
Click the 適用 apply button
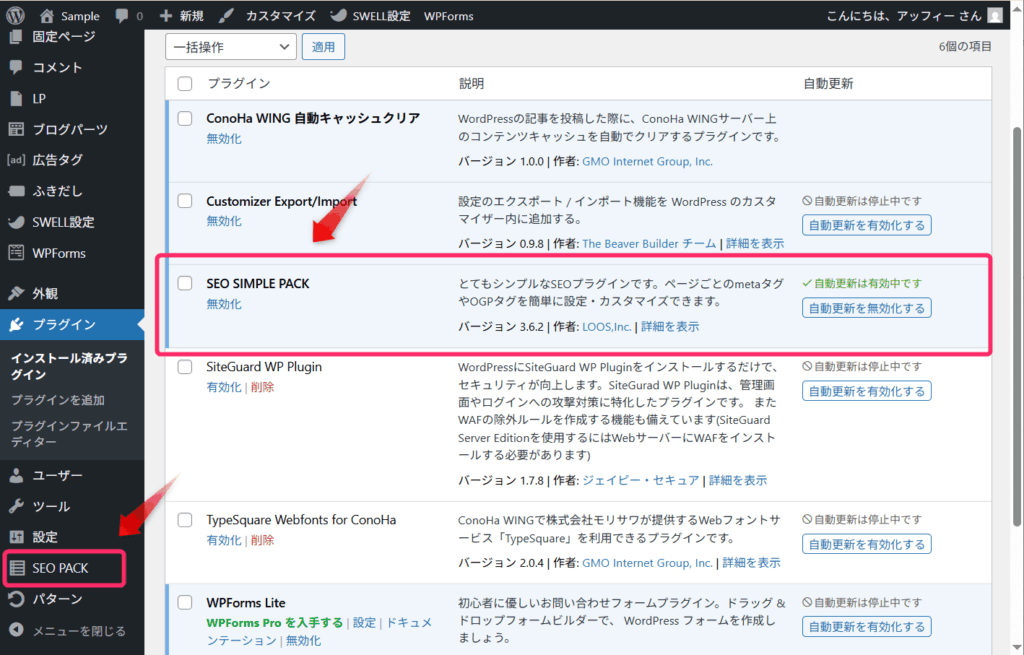pos(323,47)
